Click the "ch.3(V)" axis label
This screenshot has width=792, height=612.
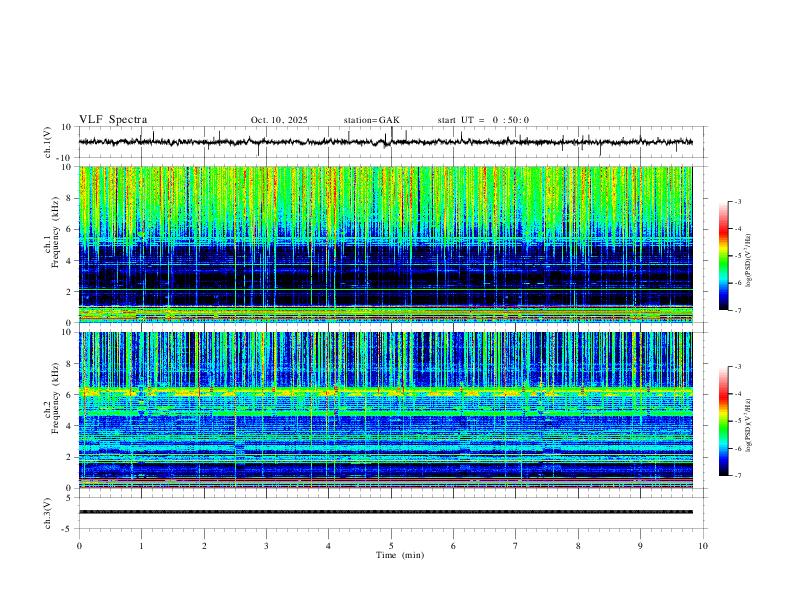(48, 513)
